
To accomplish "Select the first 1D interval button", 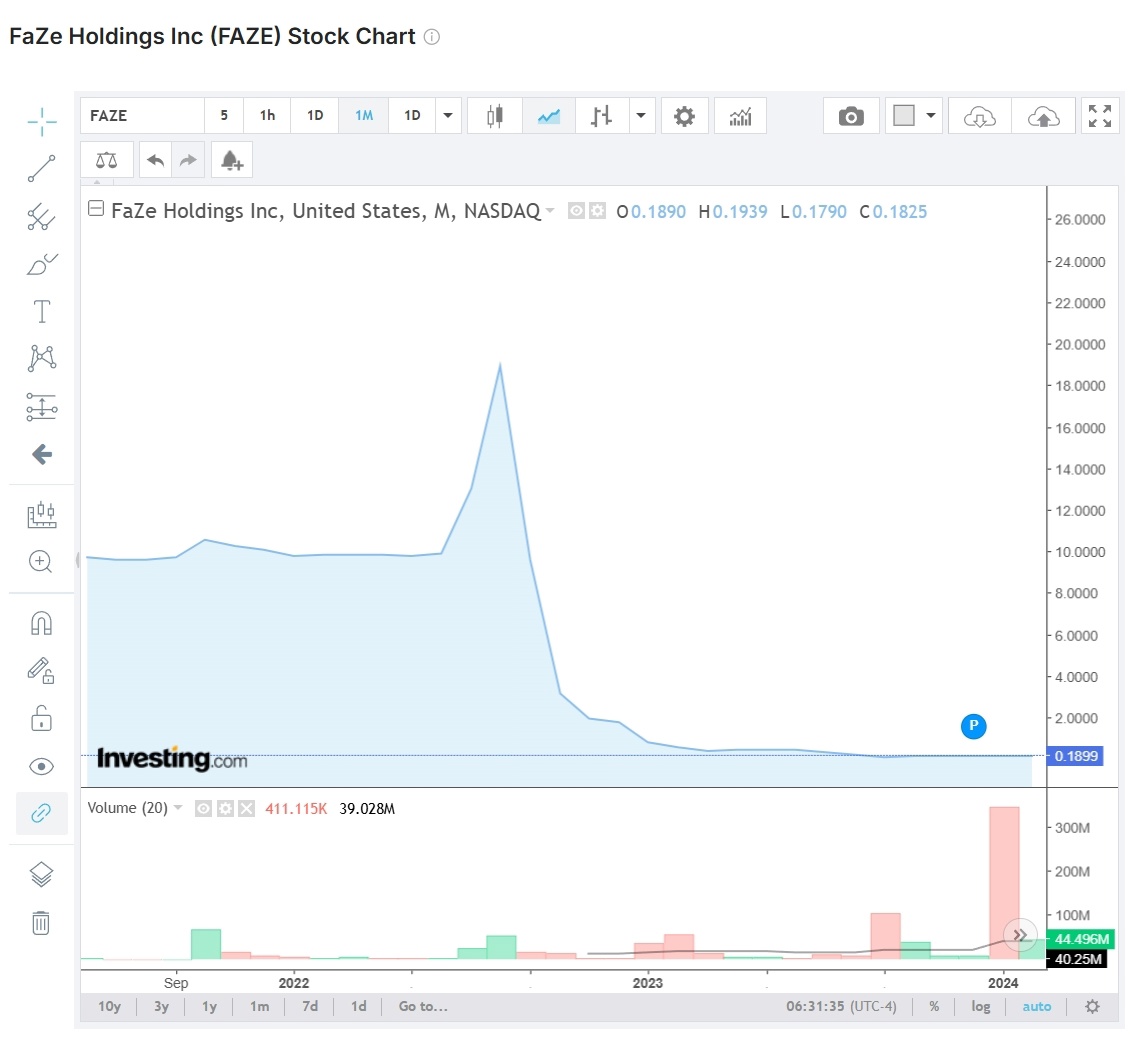I will 315,116.
